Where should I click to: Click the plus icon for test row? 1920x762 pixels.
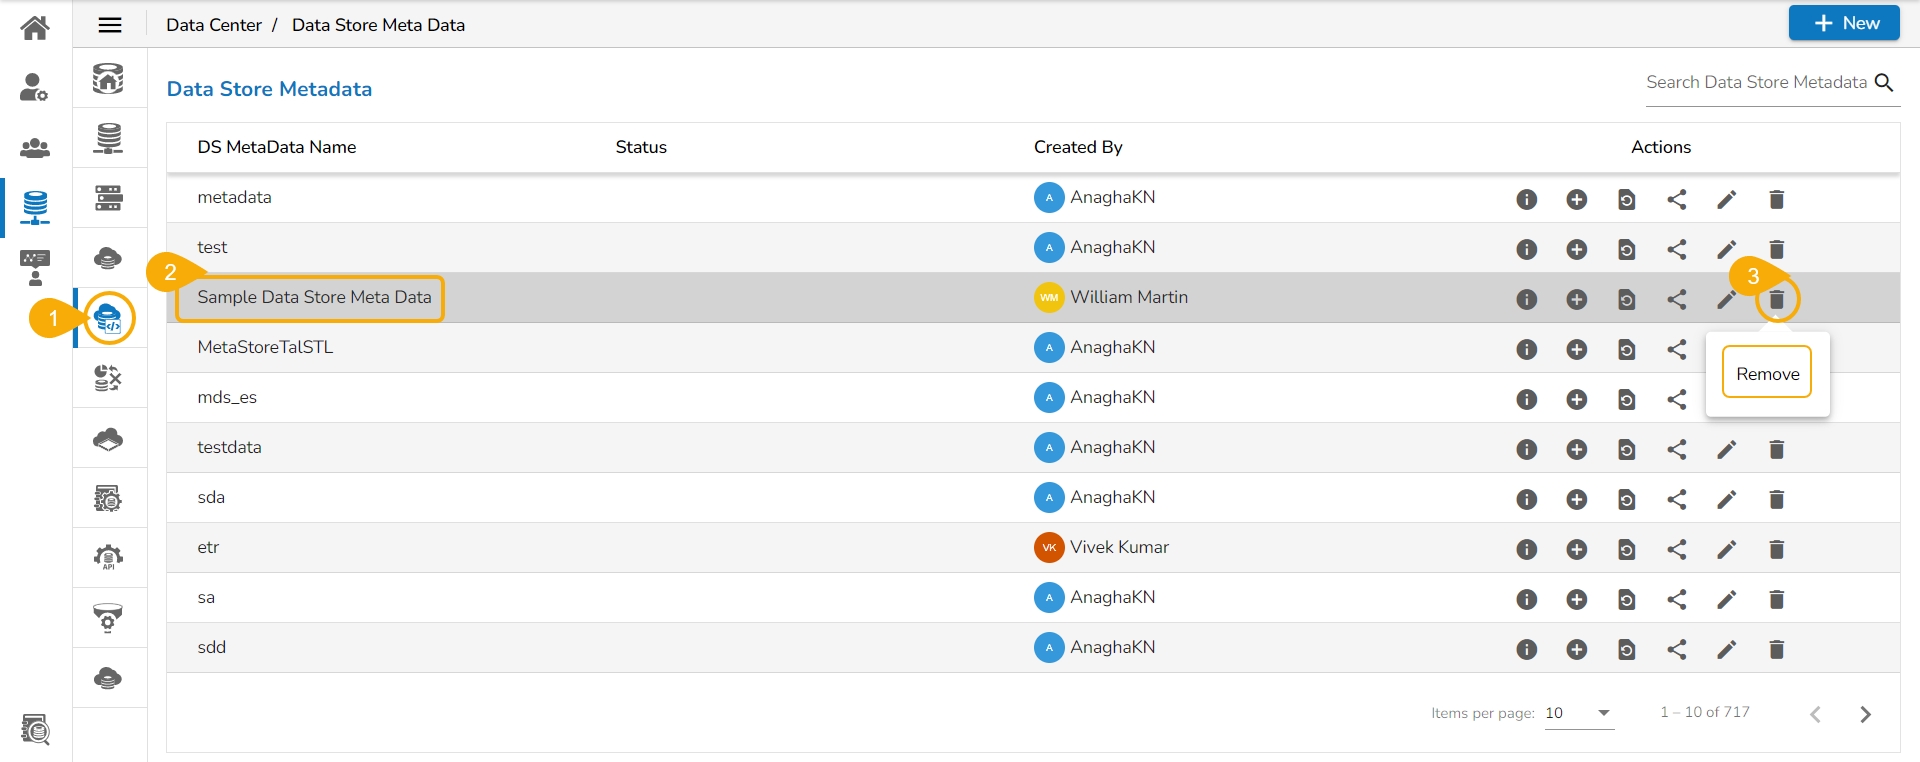pyautogui.click(x=1576, y=250)
